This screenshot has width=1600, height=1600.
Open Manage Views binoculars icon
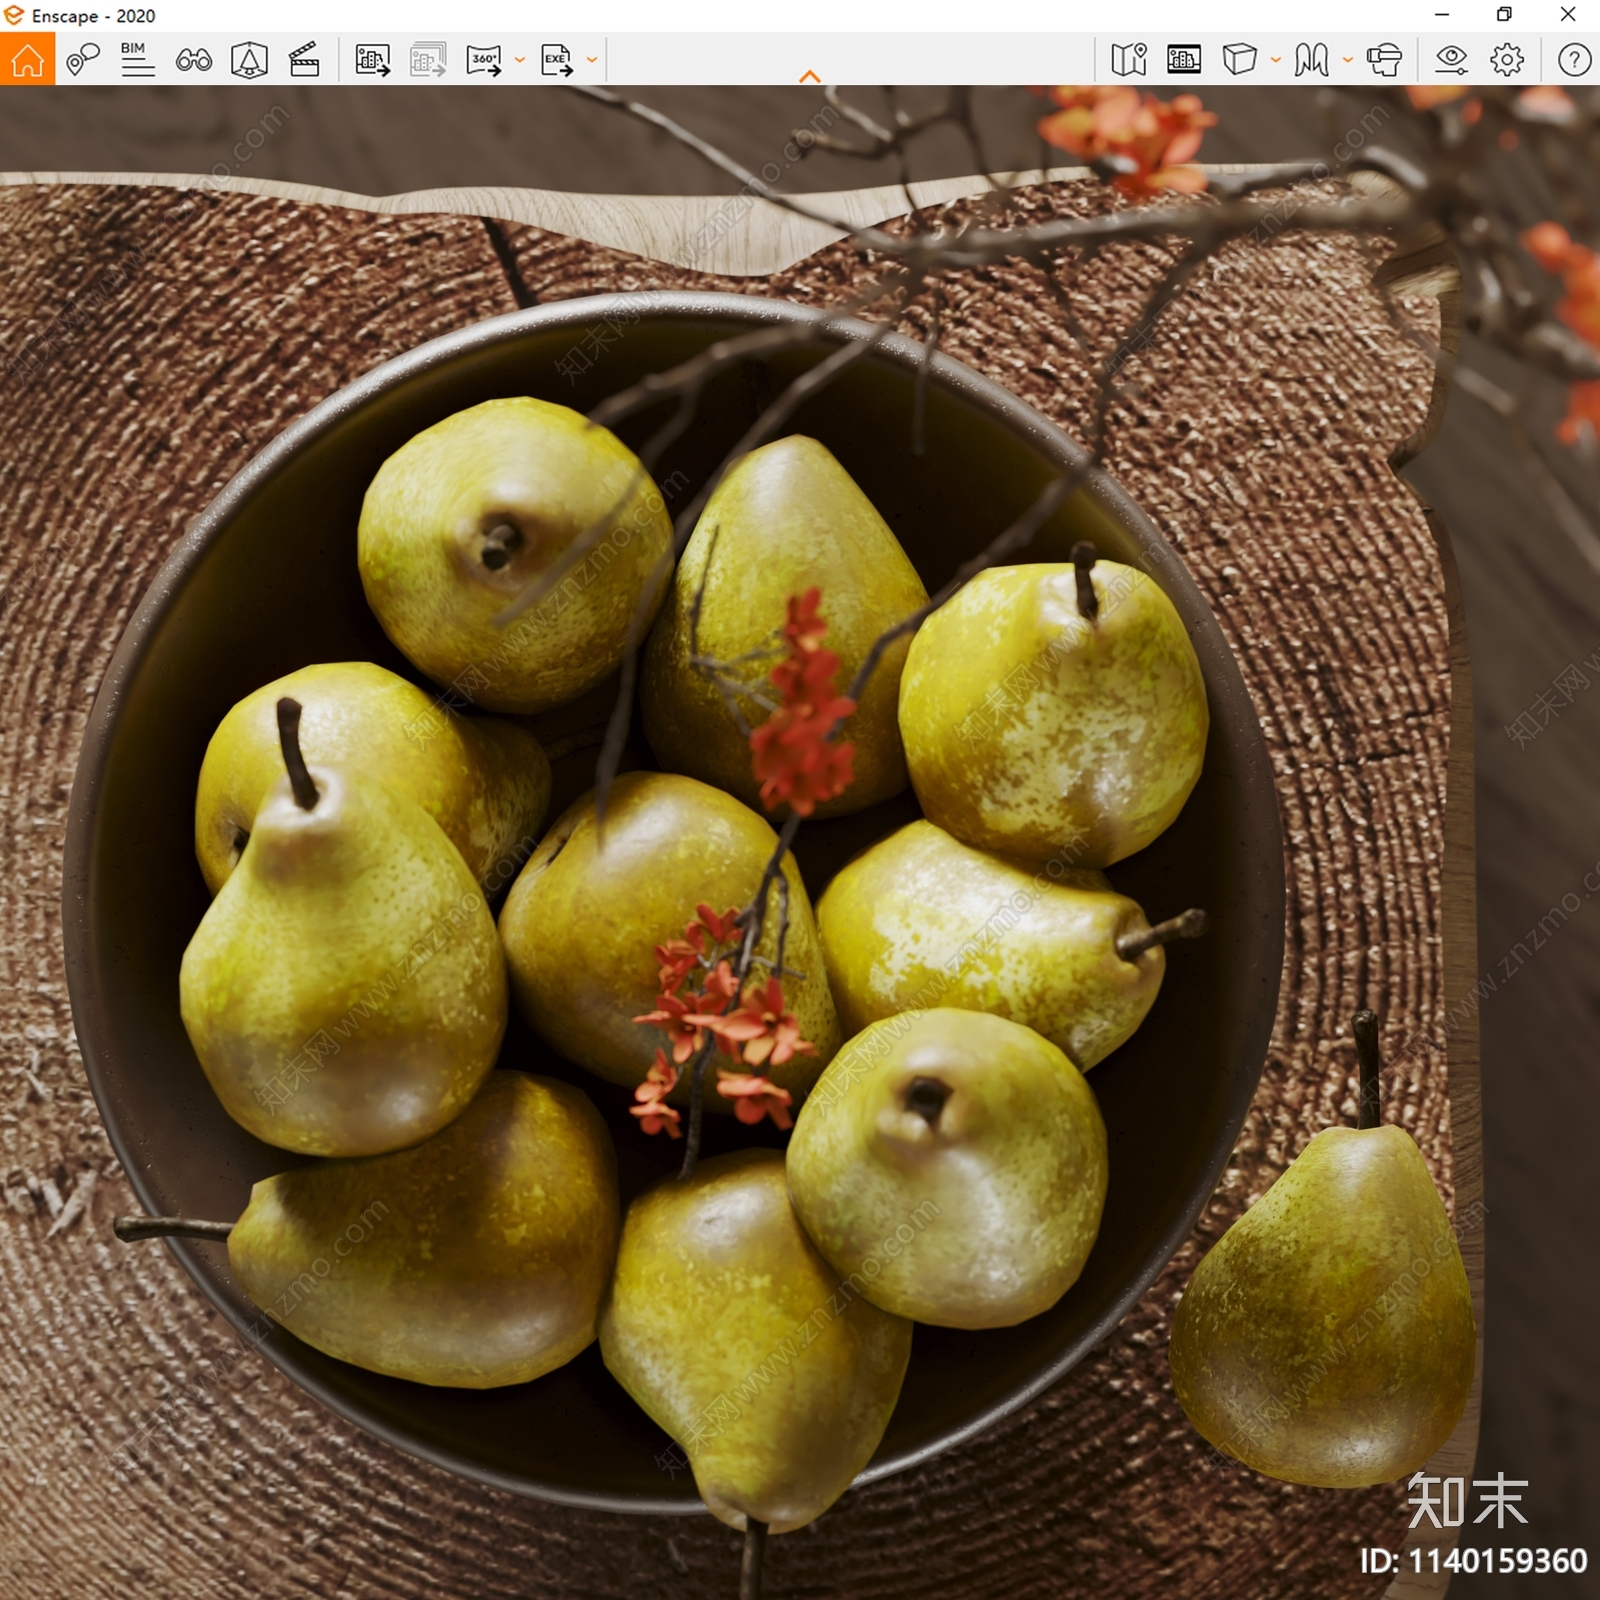click(193, 60)
